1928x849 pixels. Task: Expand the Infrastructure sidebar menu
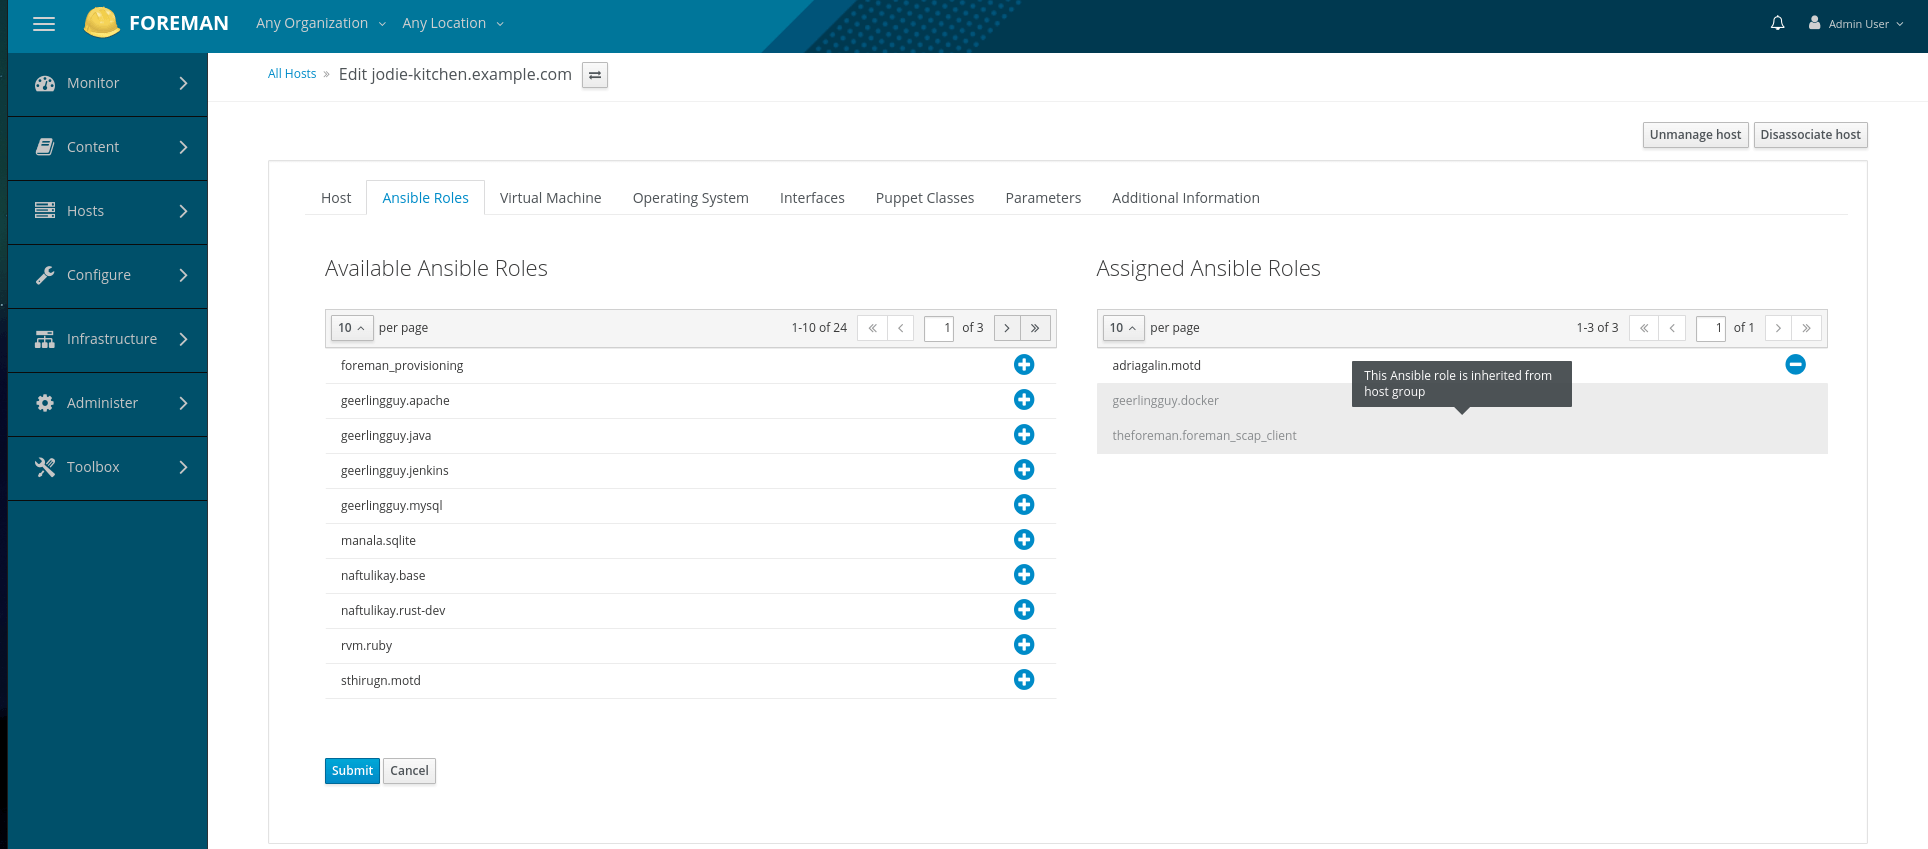point(108,340)
